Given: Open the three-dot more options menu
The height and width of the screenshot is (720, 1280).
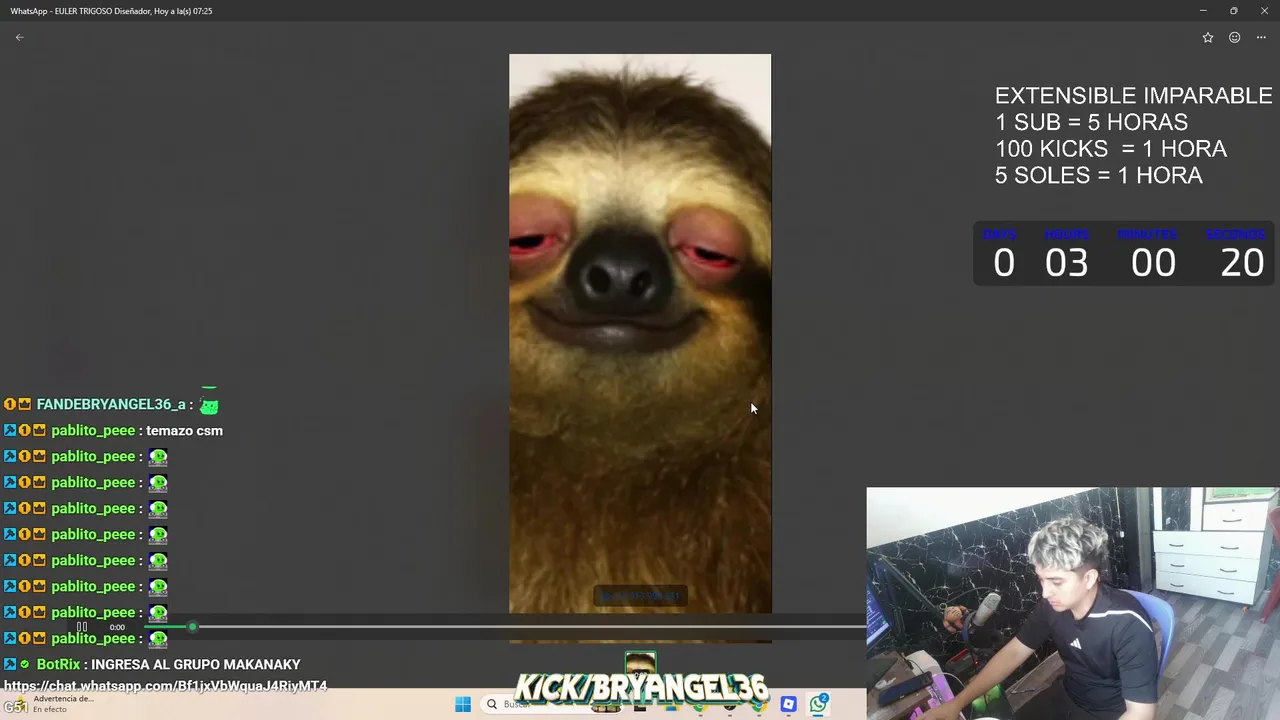Looking at the screenshot, I should [x=1261, y=37].
